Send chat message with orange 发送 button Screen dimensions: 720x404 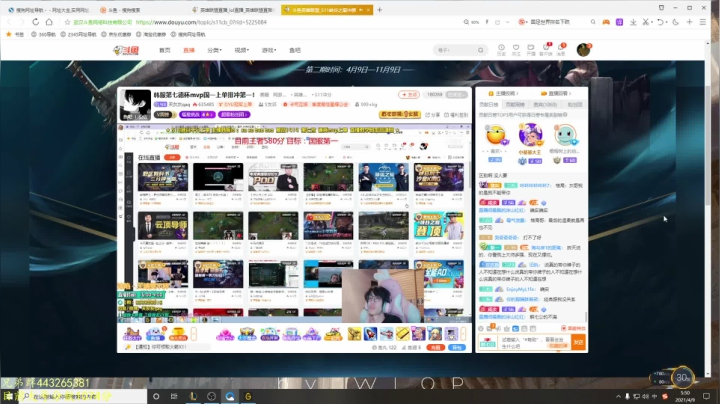click(x=578, y=342)
